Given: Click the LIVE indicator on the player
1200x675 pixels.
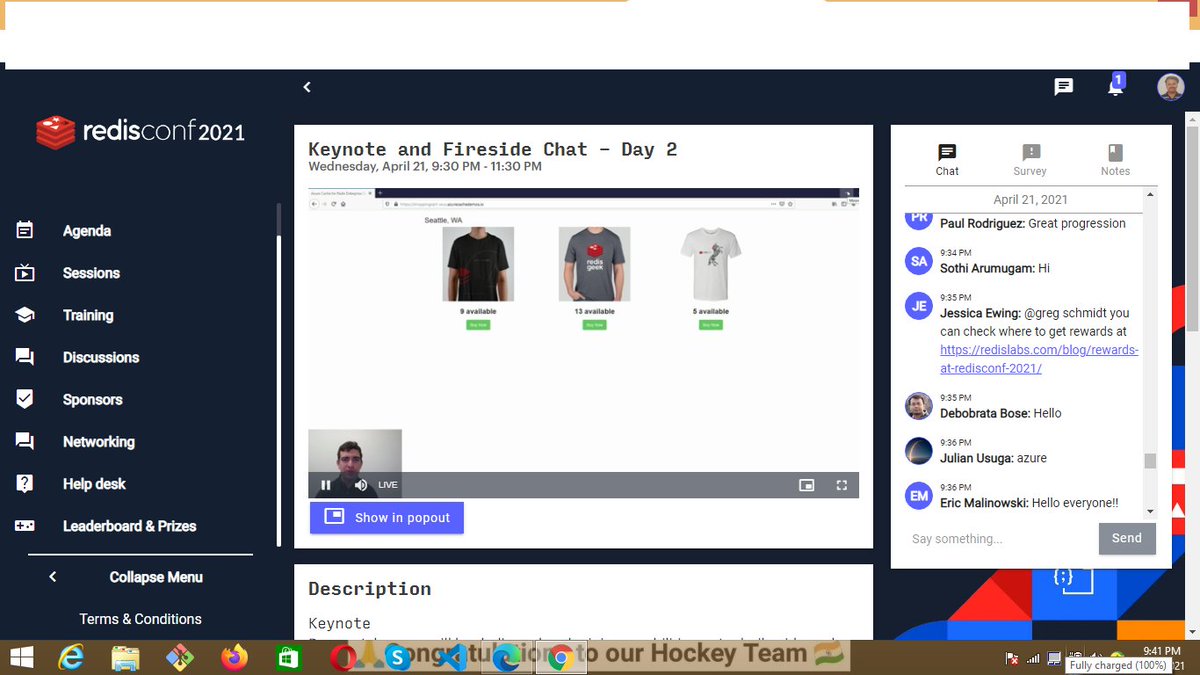Looking at the screenshot, I should tap(388, 485).
